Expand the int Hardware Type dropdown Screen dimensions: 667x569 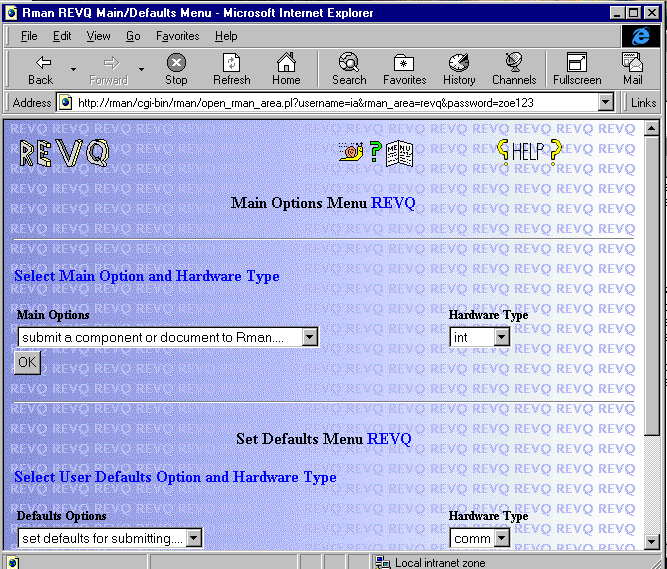[502, 337]
